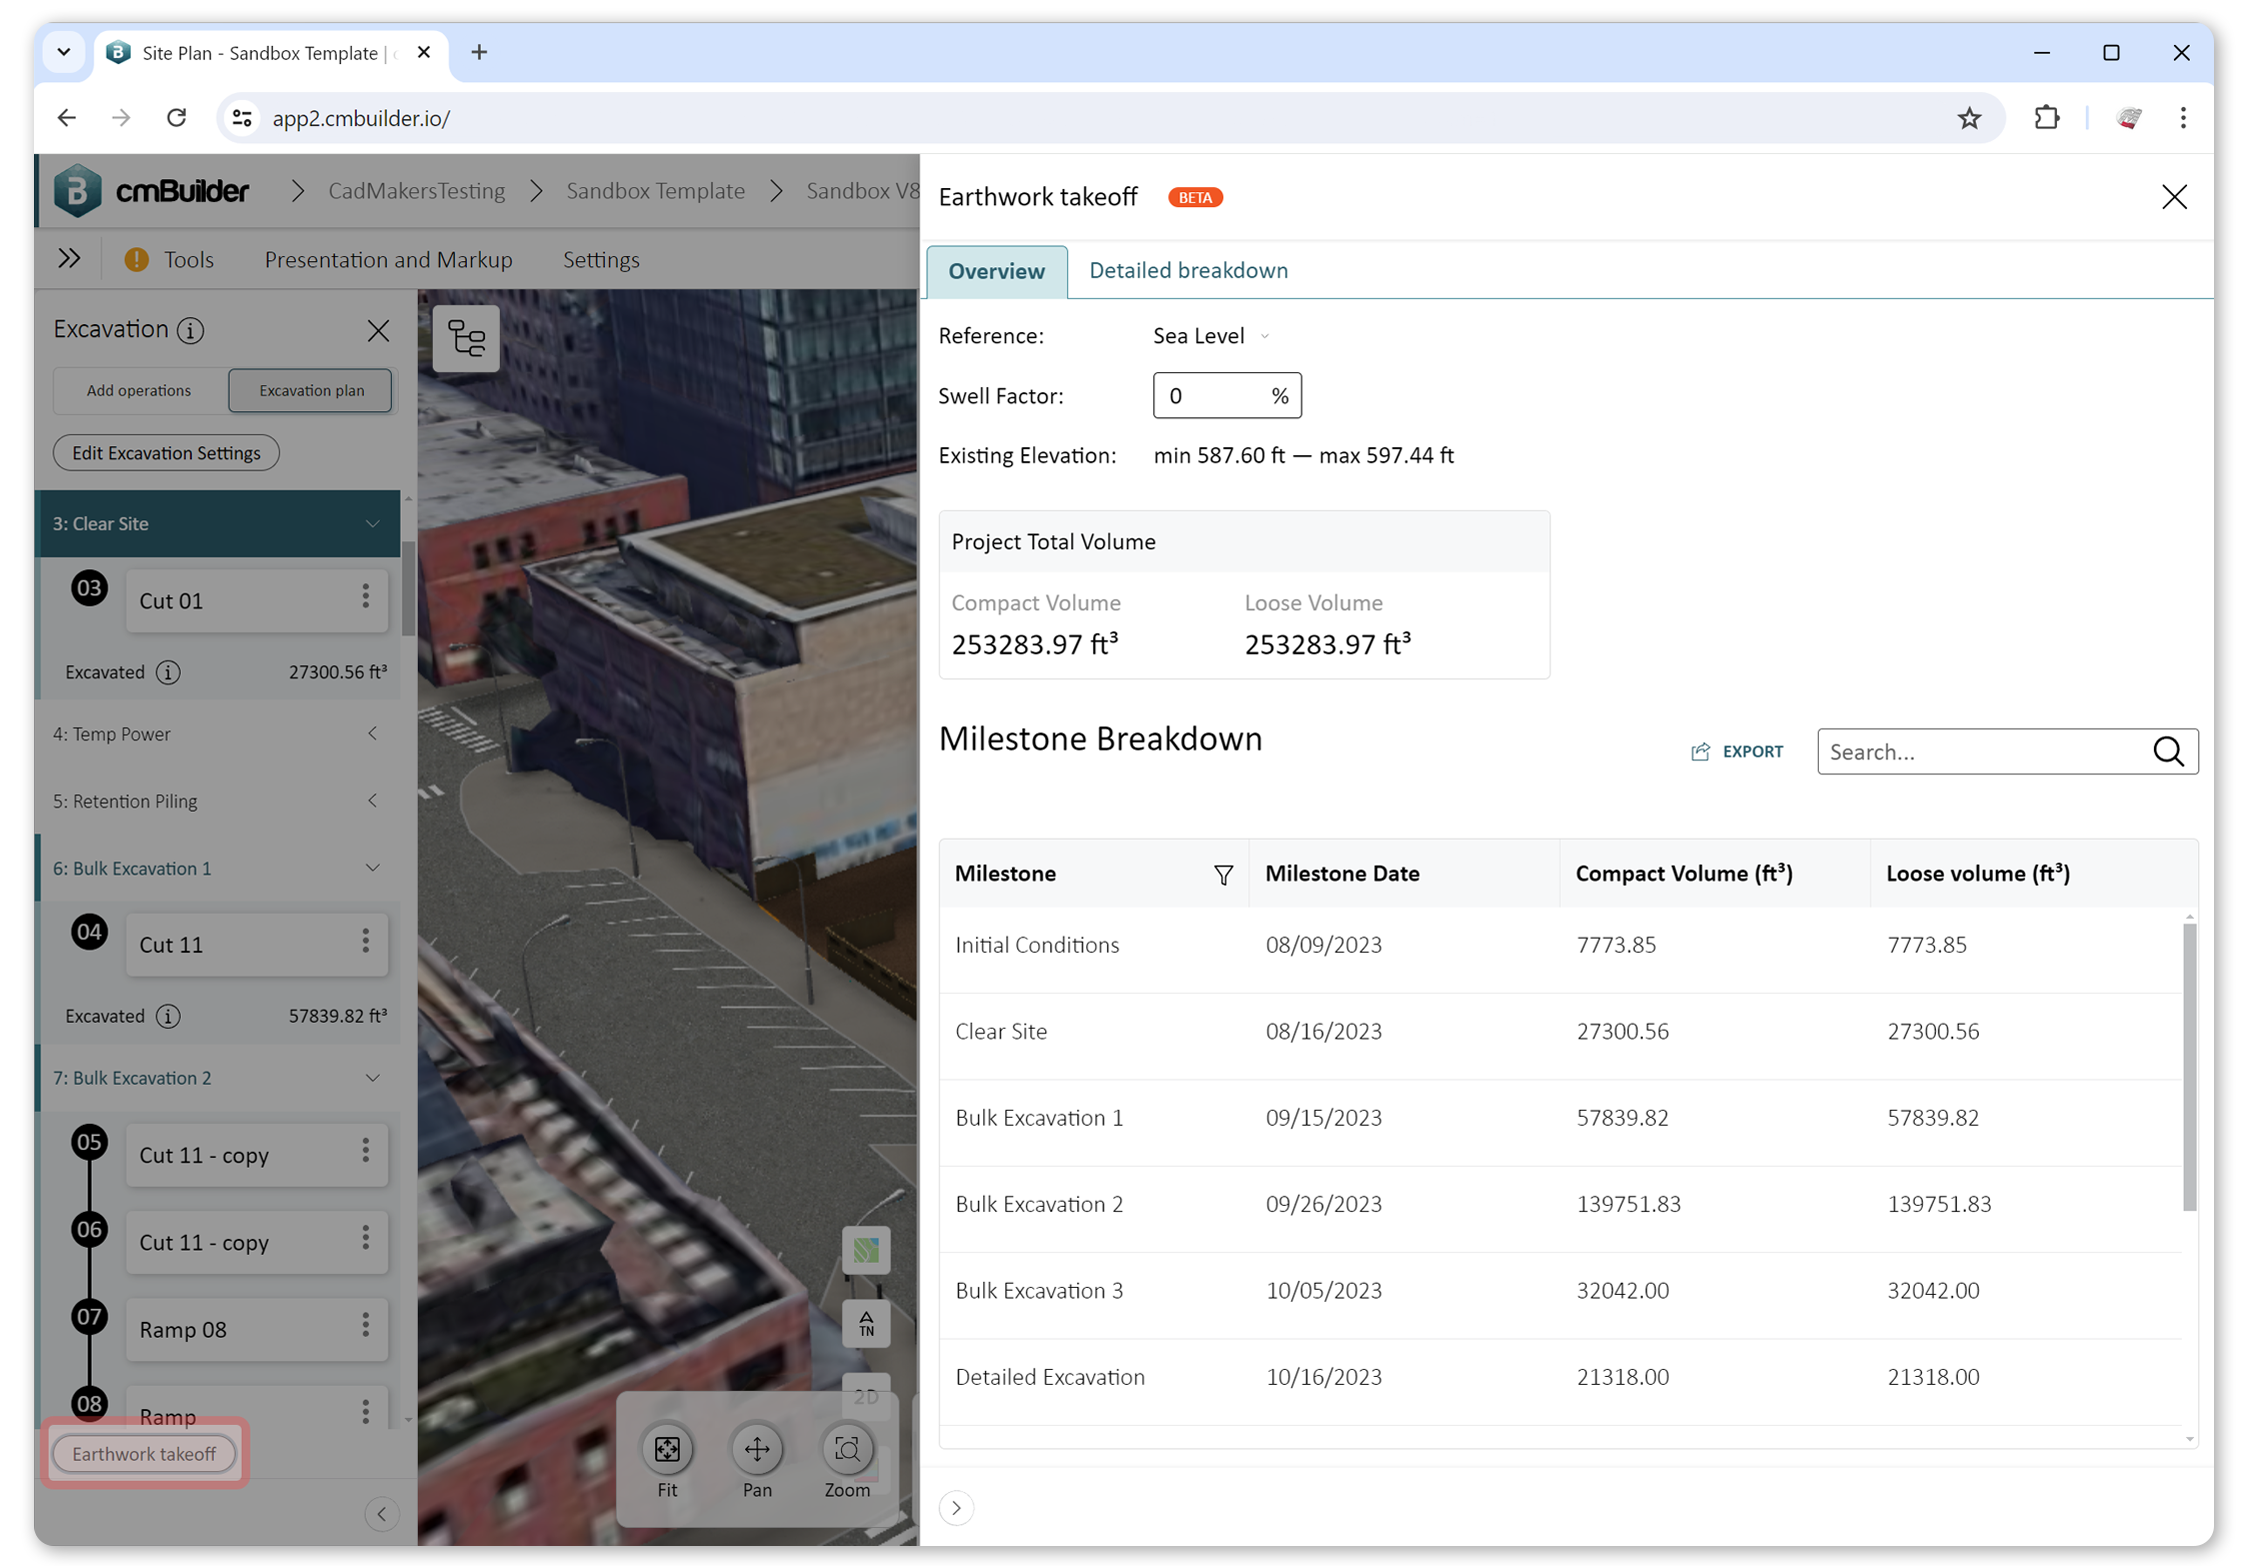Activate the Pan tool icon
Viewport: 2242px width, 1566px height.
click(757, 1449)
